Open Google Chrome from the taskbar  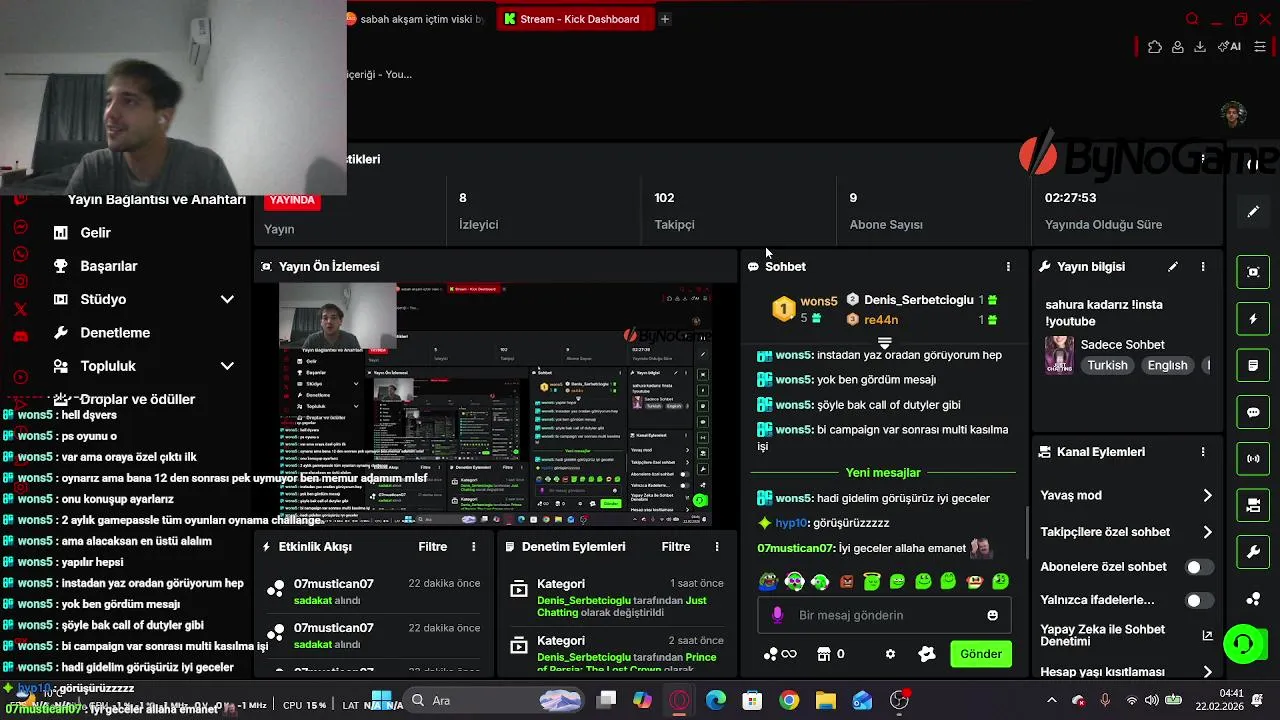tap(789, 701)
